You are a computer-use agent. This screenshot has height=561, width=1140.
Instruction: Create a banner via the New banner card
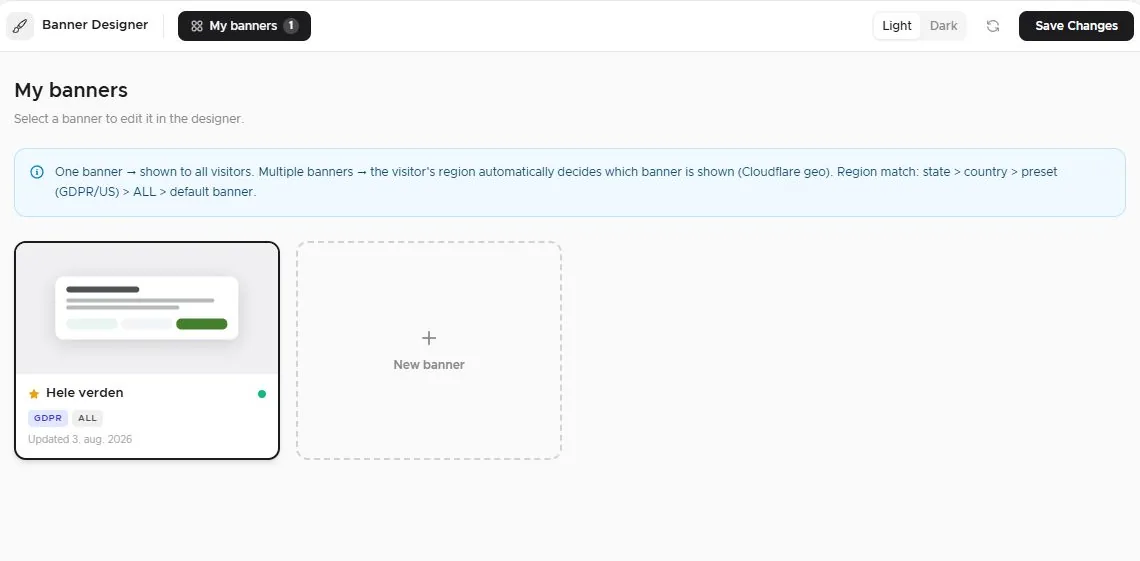click(x=428, y=350)
